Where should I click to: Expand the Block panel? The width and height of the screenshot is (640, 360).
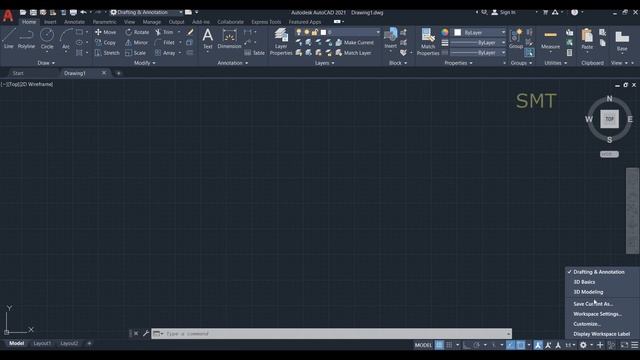[x=398, y=63]
